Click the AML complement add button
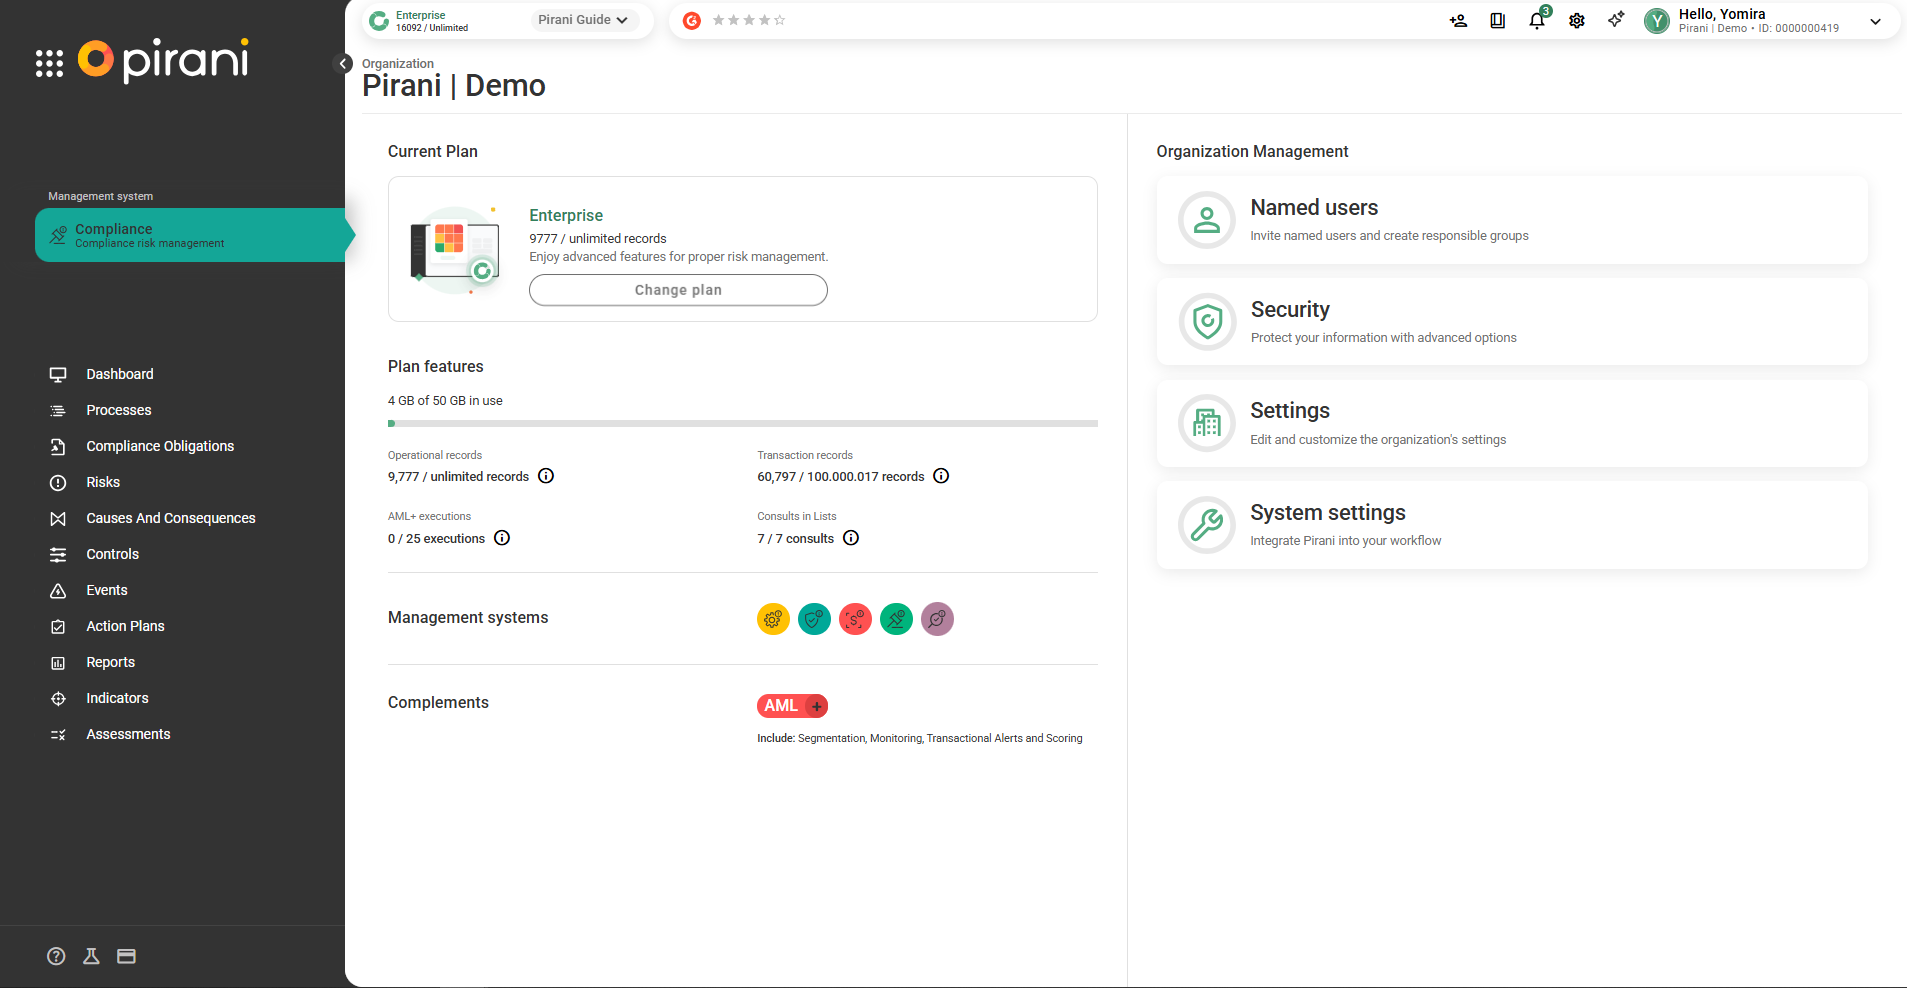This screenshot has width=1907, height=988. click(x=817, y=706)
